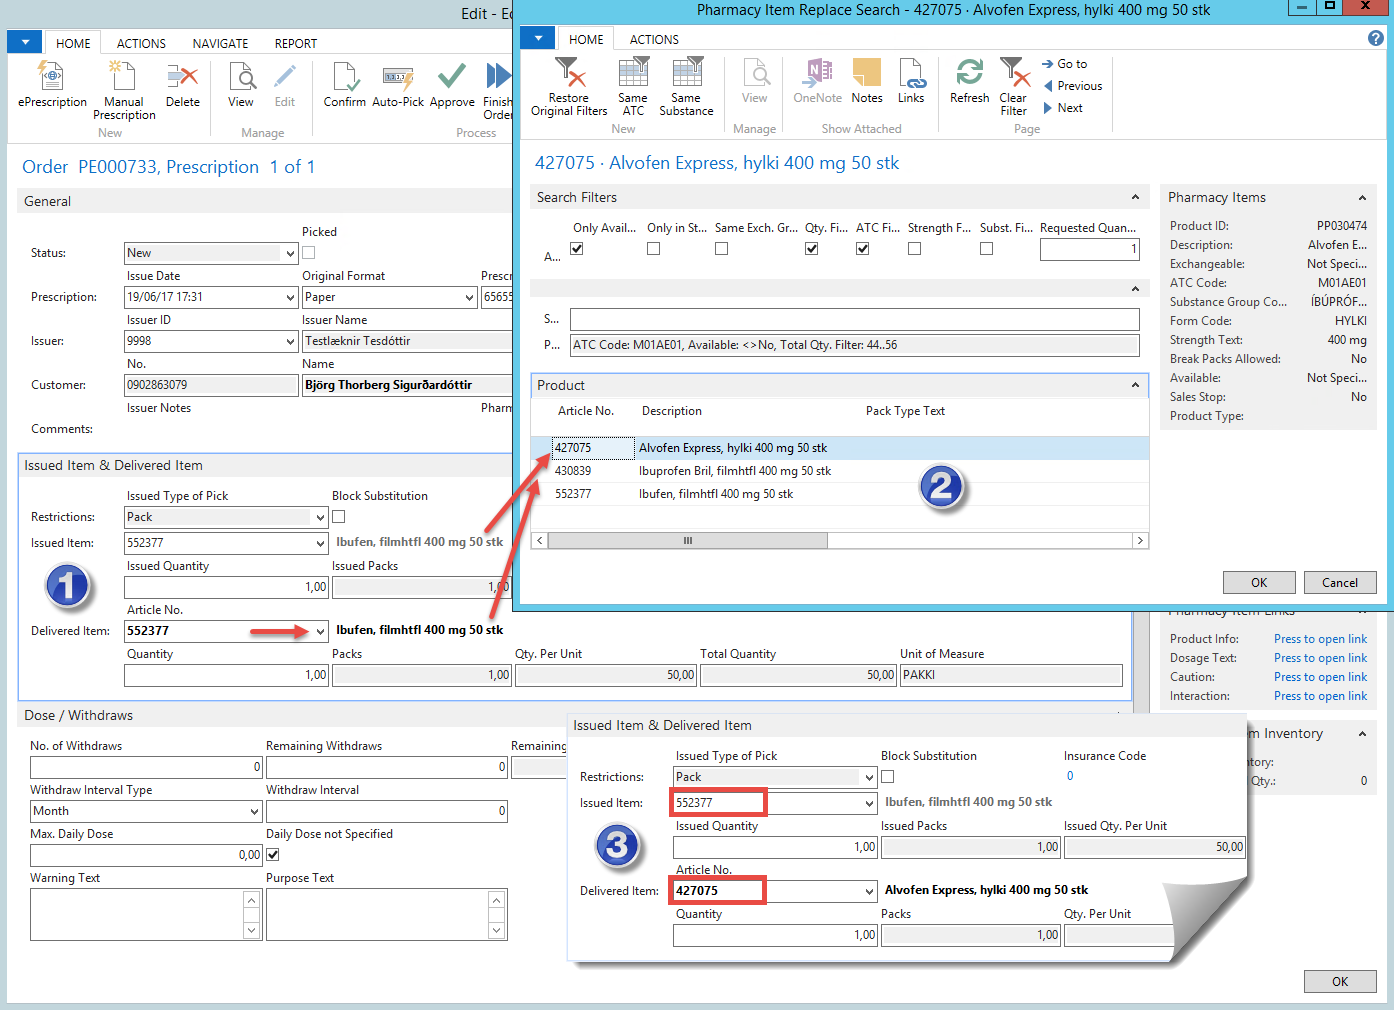Open the ACTIONS tab in search window
1394x1010 pixels.
coord(654,40)
